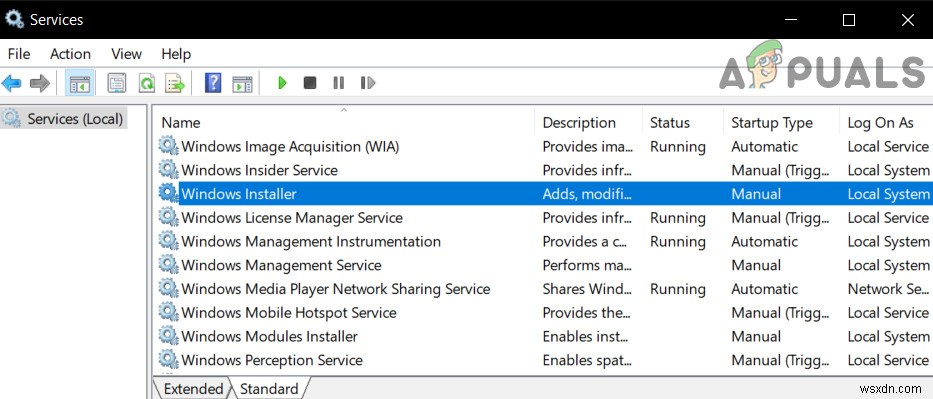The image size is (933, 399).
Task: Switch to the Standard tab
Action: [x=269, y=389]
